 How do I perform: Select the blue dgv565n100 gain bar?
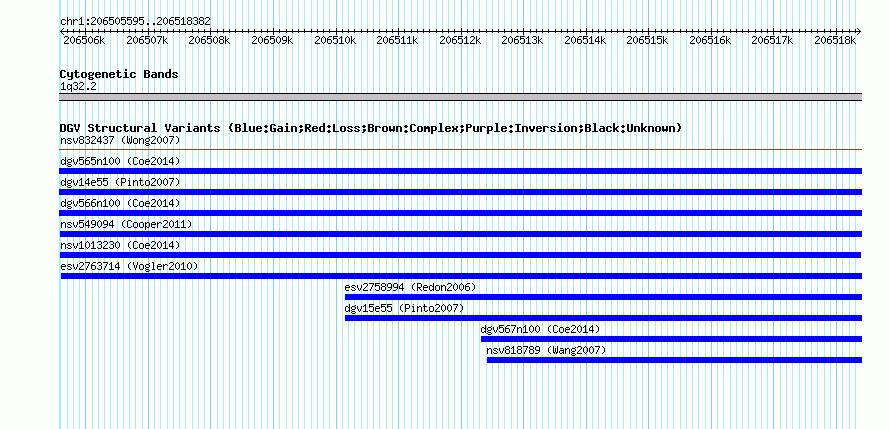click(x=460, y=171)
